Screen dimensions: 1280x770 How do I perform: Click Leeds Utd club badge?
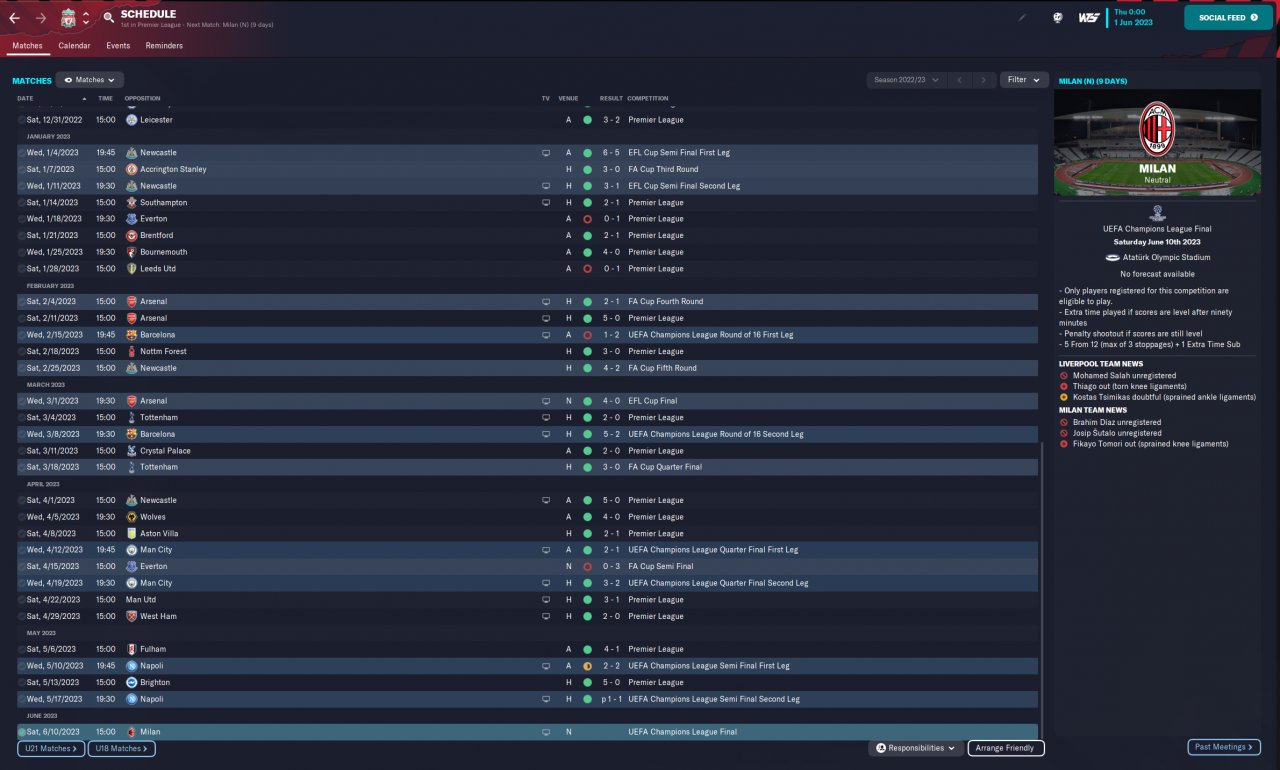point(132,268)
